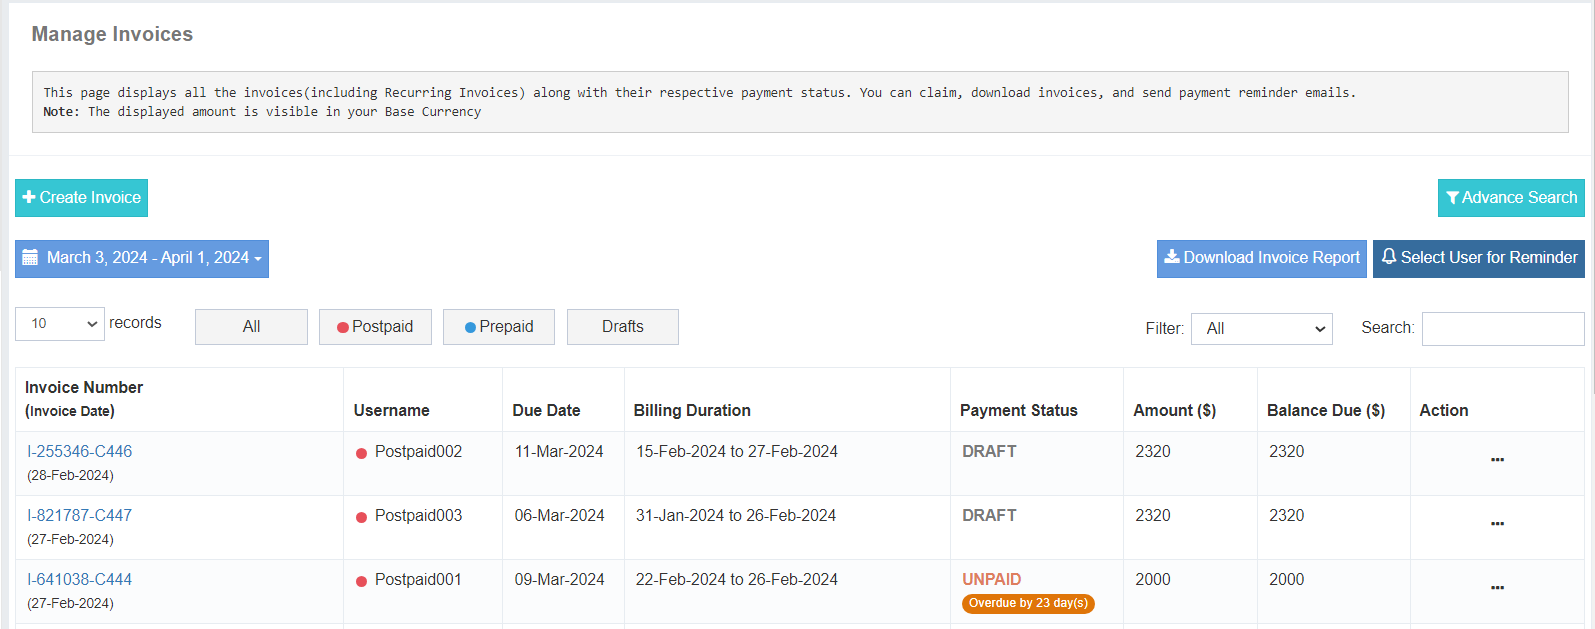This screenshot has width=1595, height=629.
Task: Switch to the Drafts tab
Action: (x=623, y=327)
